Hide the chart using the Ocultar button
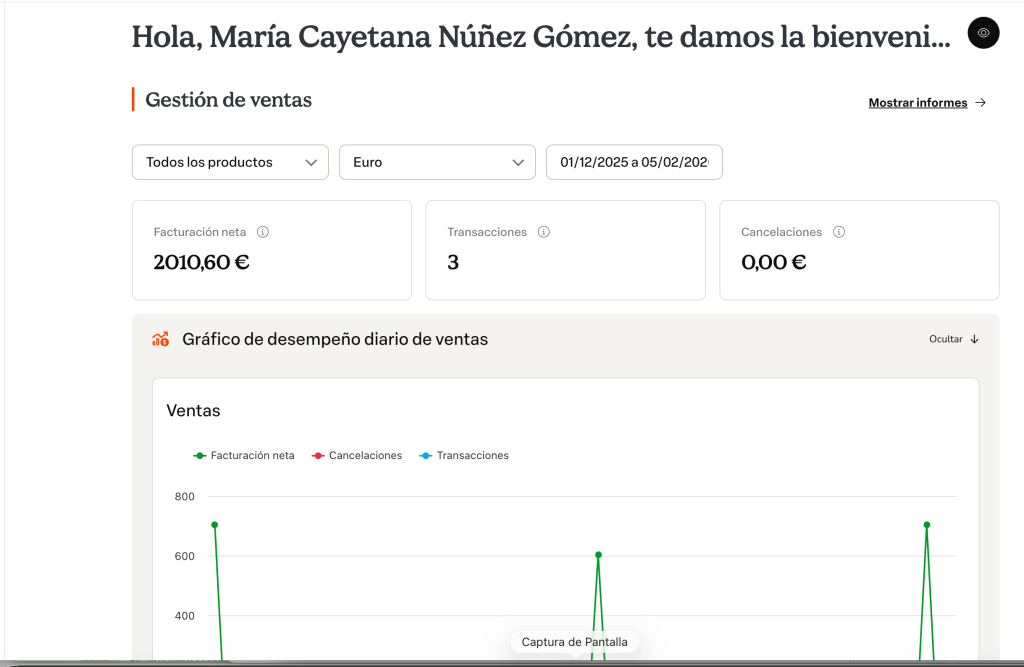1024x667 pixels. click(x=946, y=339)
